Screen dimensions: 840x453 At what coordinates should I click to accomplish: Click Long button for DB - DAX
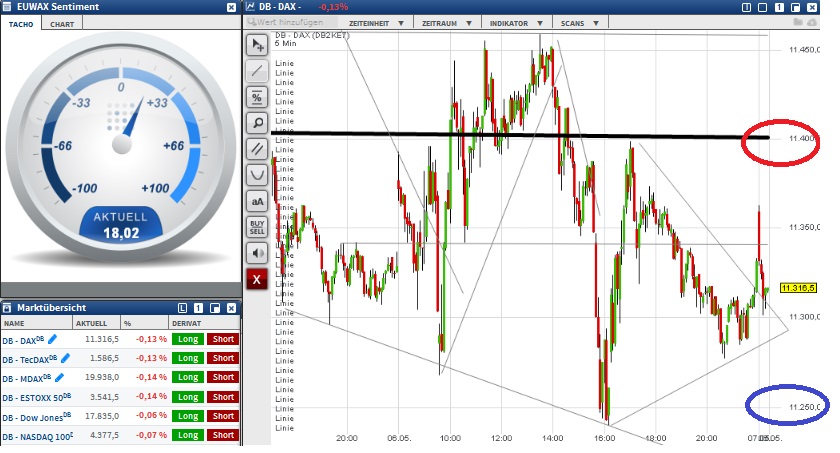pyautogui.click(x=188, y=339)
